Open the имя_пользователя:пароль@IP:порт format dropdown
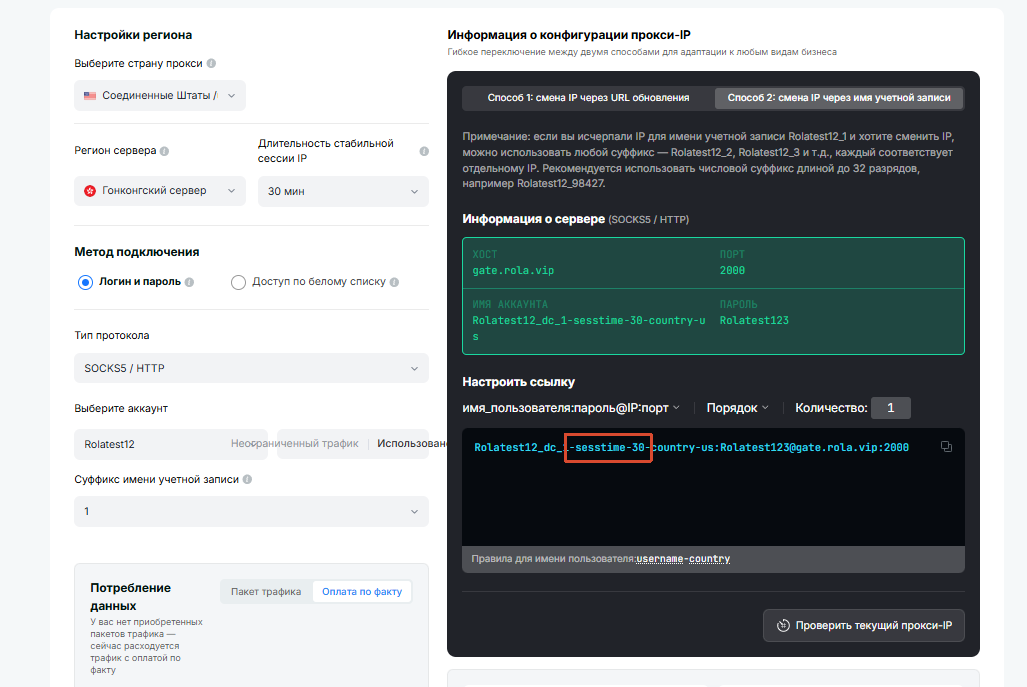 (x=571, y=408)
